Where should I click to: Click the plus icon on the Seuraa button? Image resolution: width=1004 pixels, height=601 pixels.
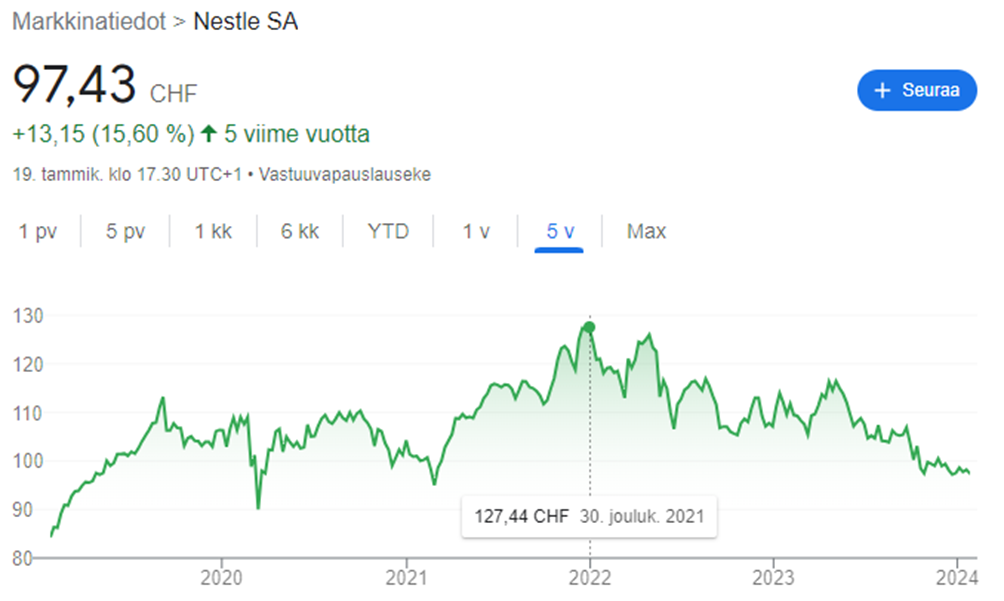[882, 91]
